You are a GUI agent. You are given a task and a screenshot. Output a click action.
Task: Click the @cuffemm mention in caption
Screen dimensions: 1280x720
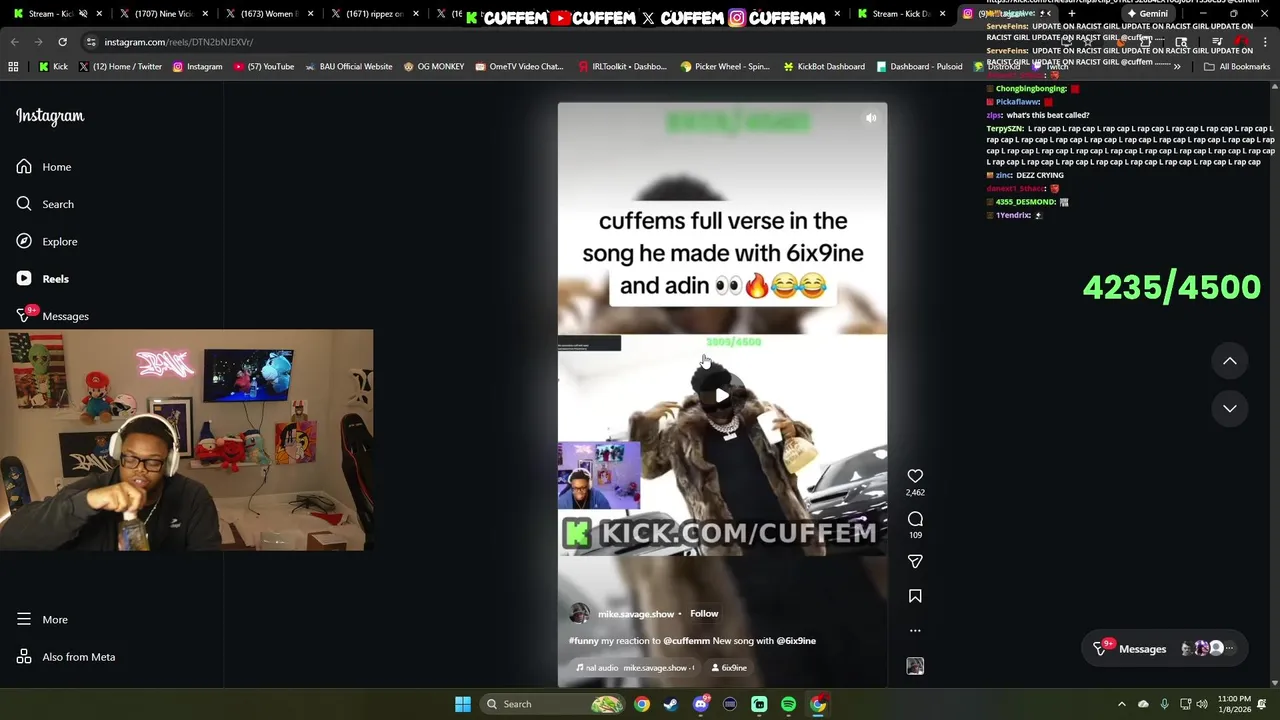[x=685, y=641]
